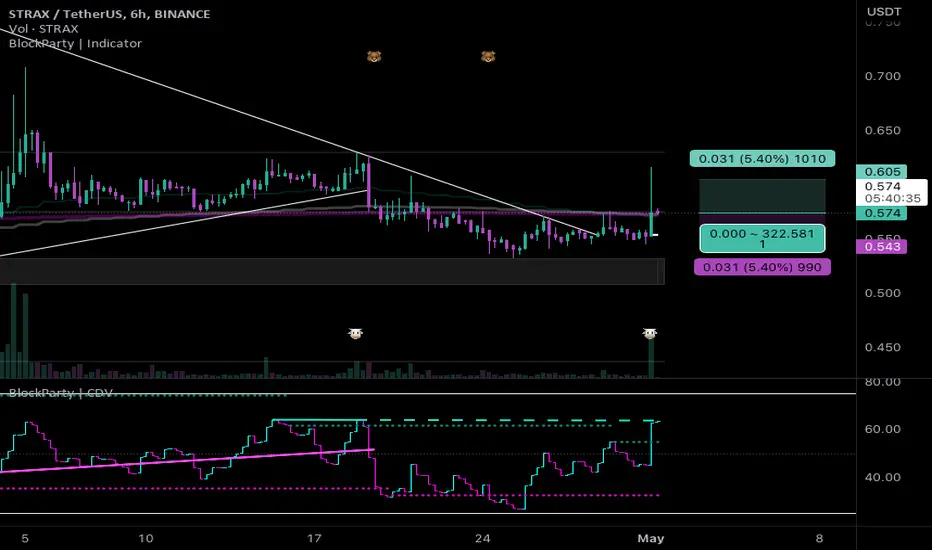This screenshot has height=550, width=932.
Task: Click current price label 0.574 with countdown
Action: (x=892, y=192)
